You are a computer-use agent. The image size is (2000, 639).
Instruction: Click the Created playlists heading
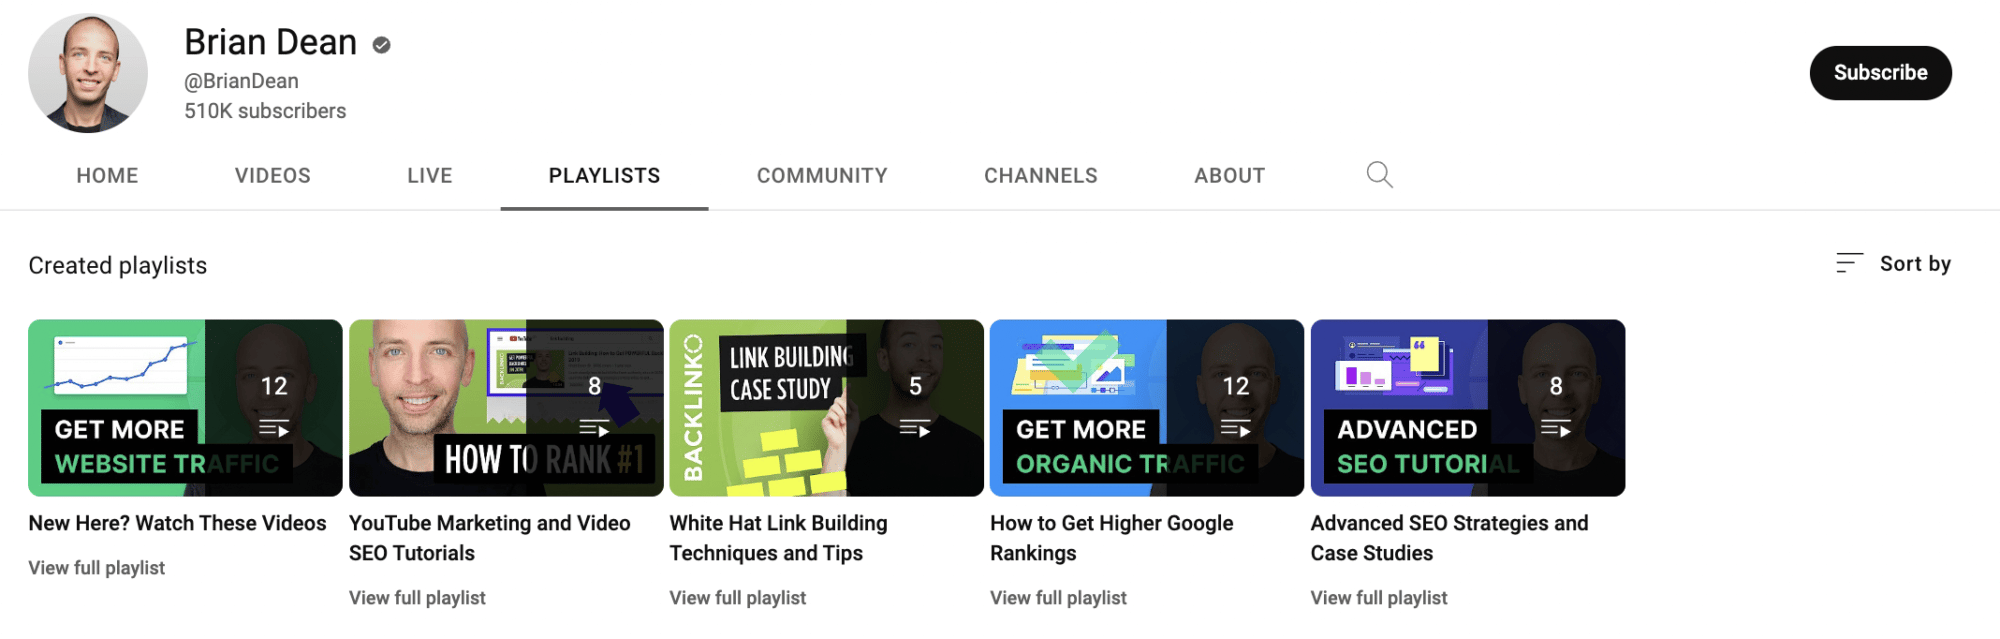tap(118, 265)
